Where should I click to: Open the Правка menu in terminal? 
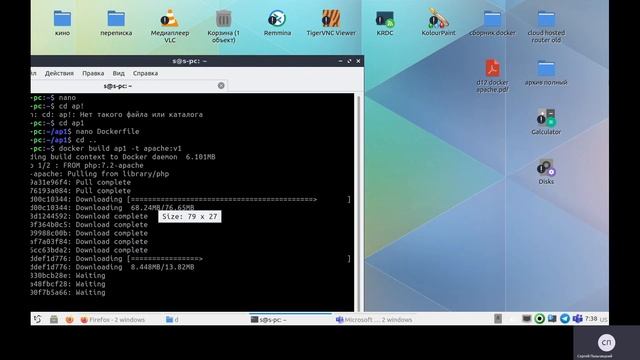(93, 73)
